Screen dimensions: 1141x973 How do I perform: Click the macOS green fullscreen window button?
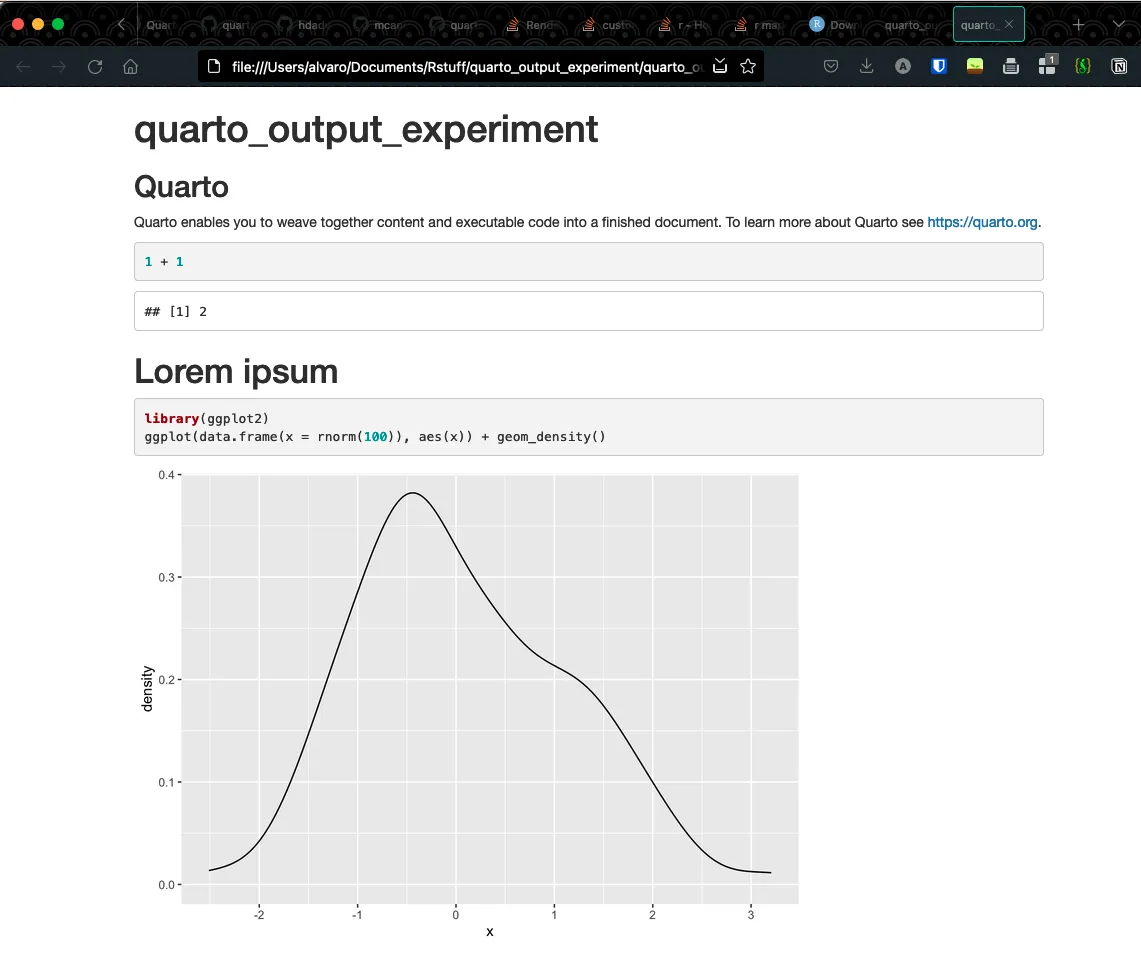(x=58, y=24)
